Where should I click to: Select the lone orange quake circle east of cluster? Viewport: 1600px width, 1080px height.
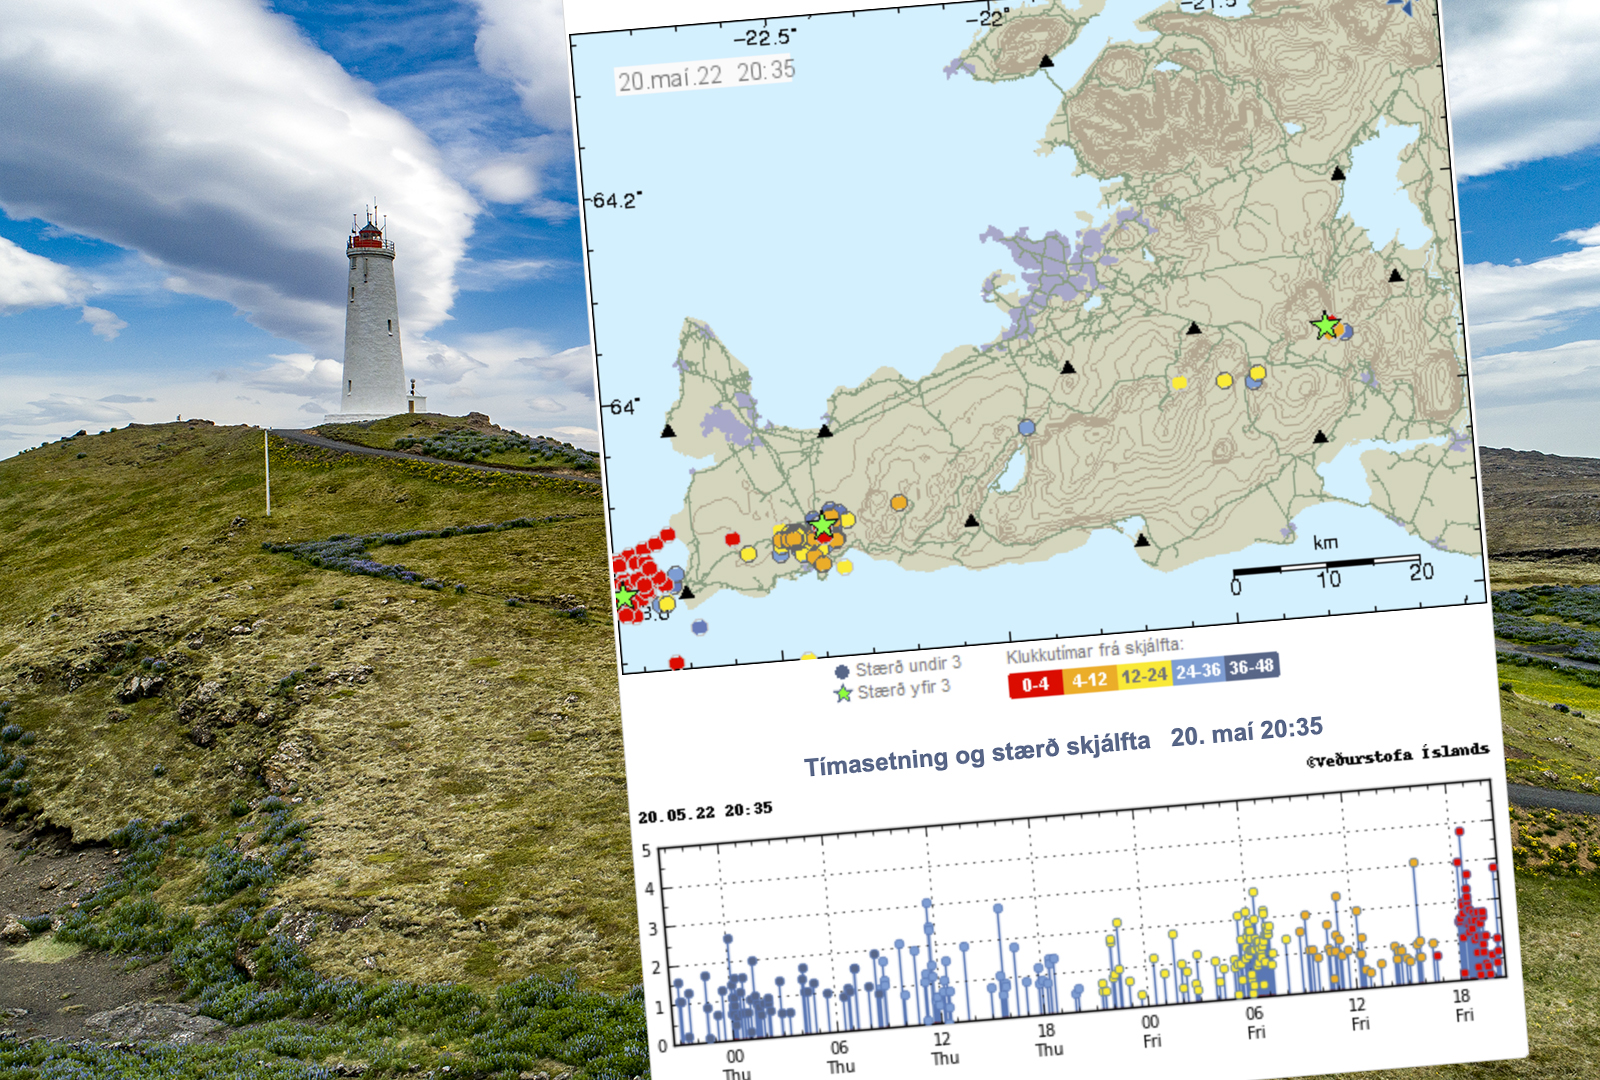click(x=898, y=502)
